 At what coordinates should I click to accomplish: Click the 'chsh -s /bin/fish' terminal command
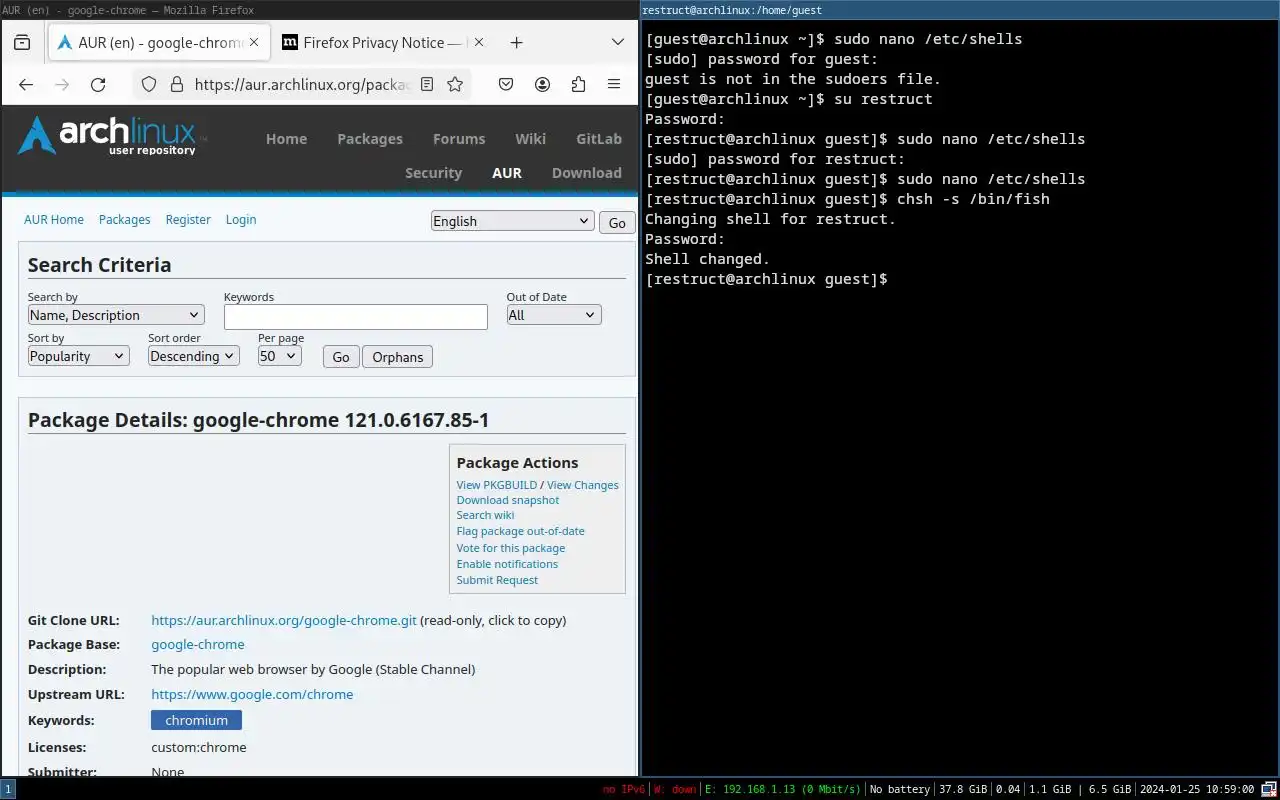[974, 199]
